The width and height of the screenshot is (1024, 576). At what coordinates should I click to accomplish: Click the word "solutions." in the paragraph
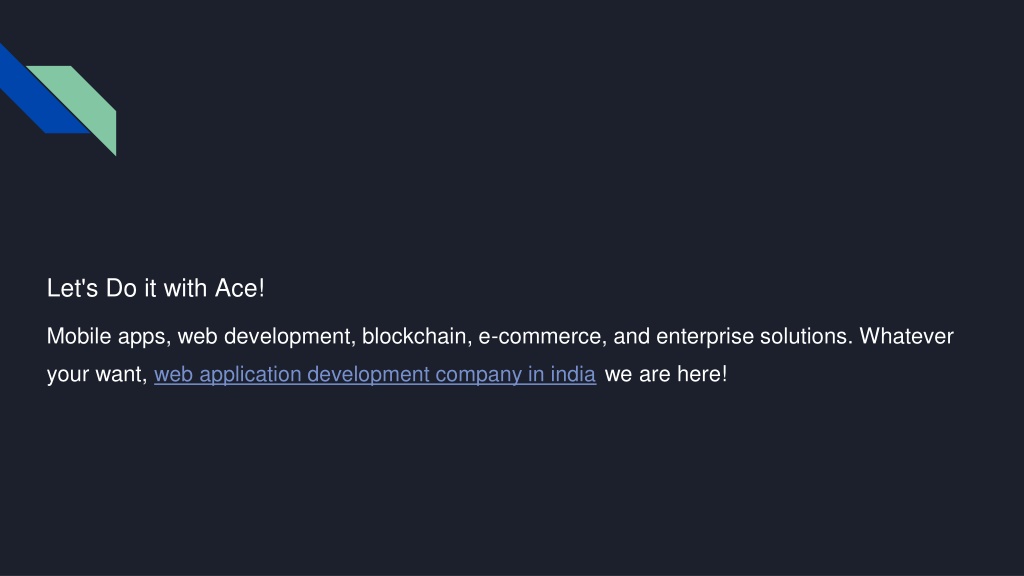pos(807,336)
